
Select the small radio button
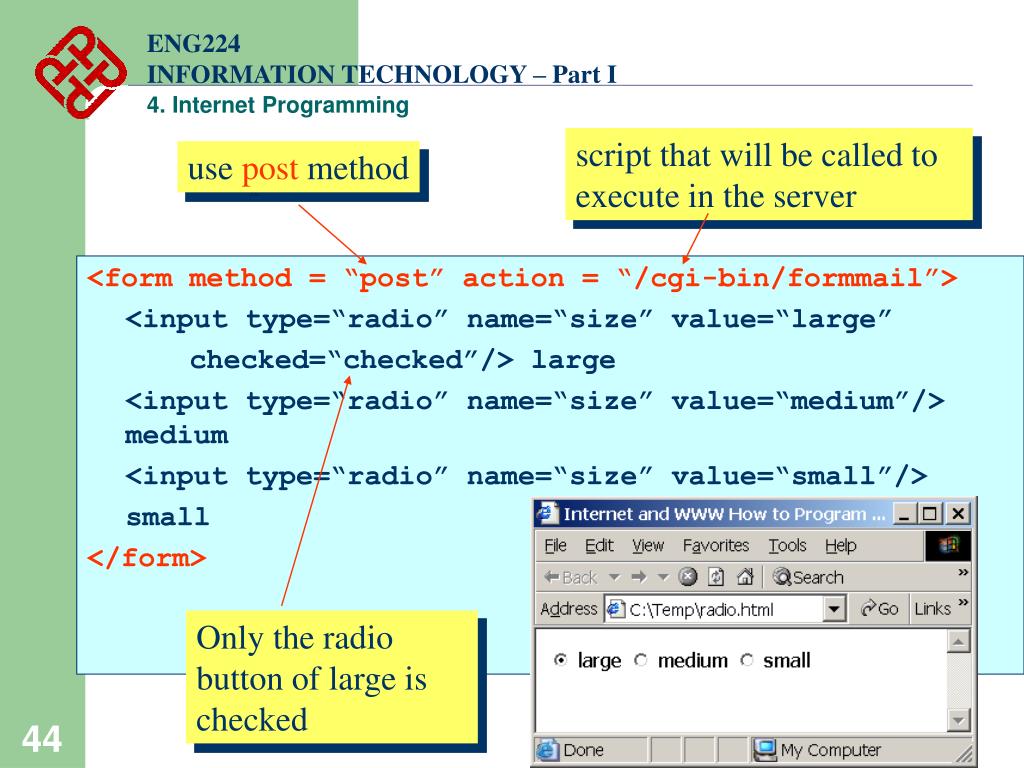click(x=746, y=660)
